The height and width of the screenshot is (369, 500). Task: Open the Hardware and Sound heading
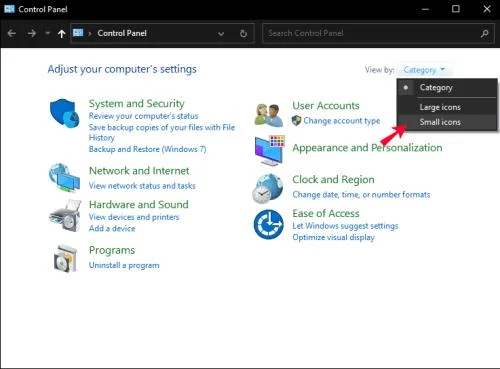[x=139, y=204]
